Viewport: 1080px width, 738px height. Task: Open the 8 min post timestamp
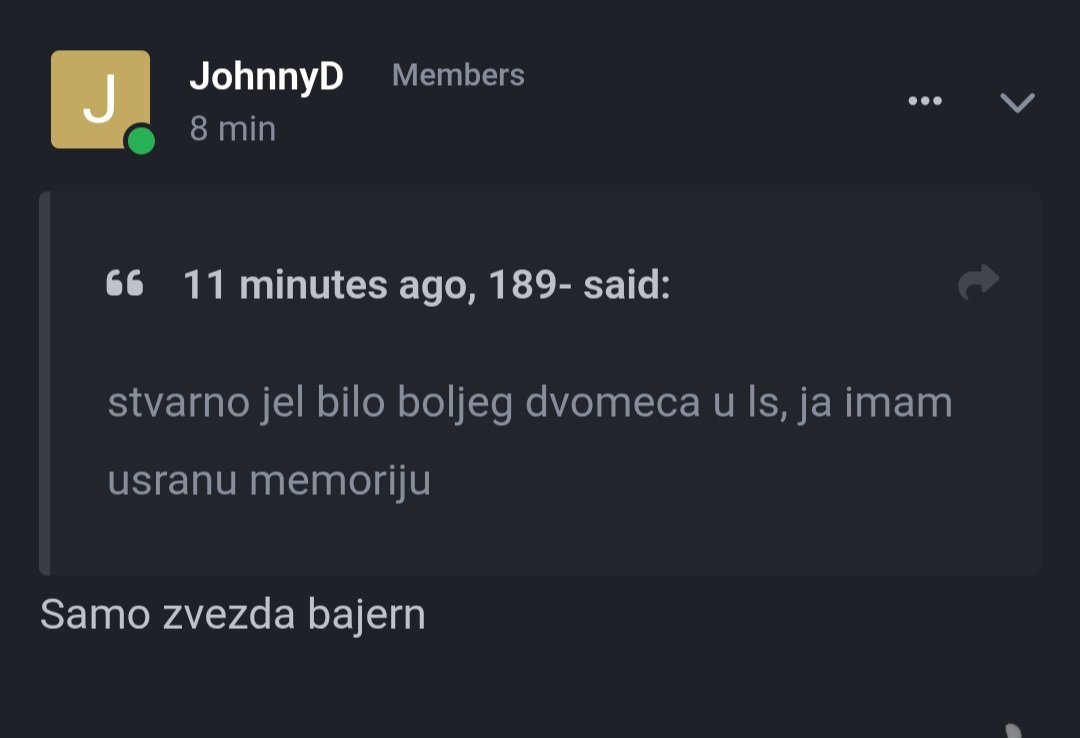[x=233, y=129]
